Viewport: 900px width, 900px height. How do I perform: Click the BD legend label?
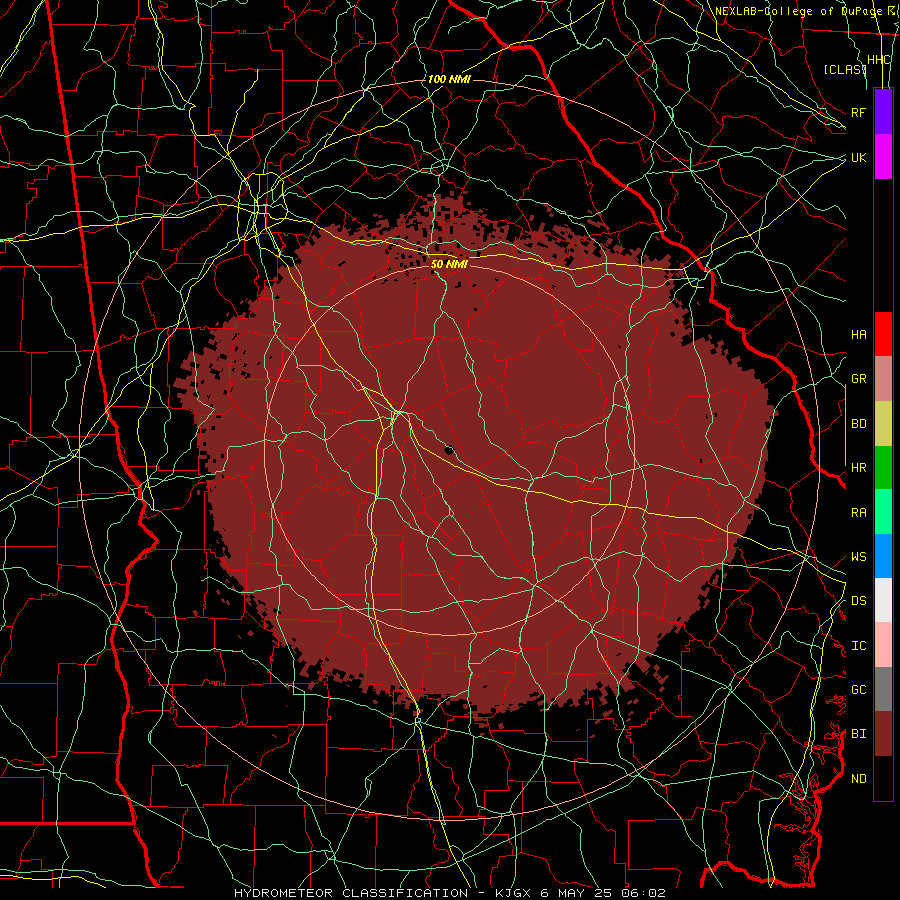coord(858,424)
